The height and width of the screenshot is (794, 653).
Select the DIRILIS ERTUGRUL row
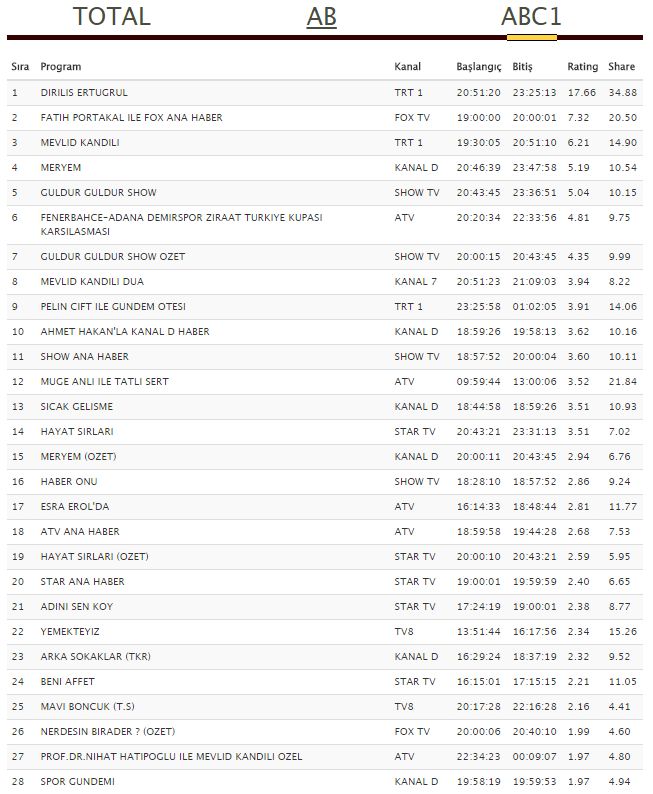point(324,93)
